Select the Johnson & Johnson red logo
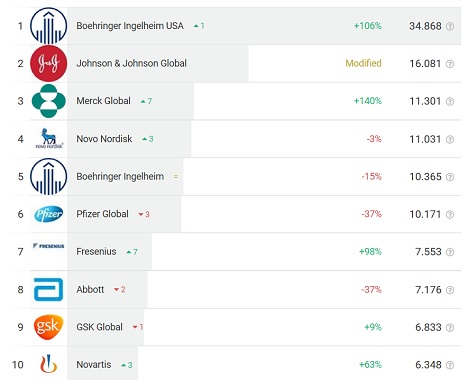The height and width of the screenshot is (380, 468). [49, 64]
